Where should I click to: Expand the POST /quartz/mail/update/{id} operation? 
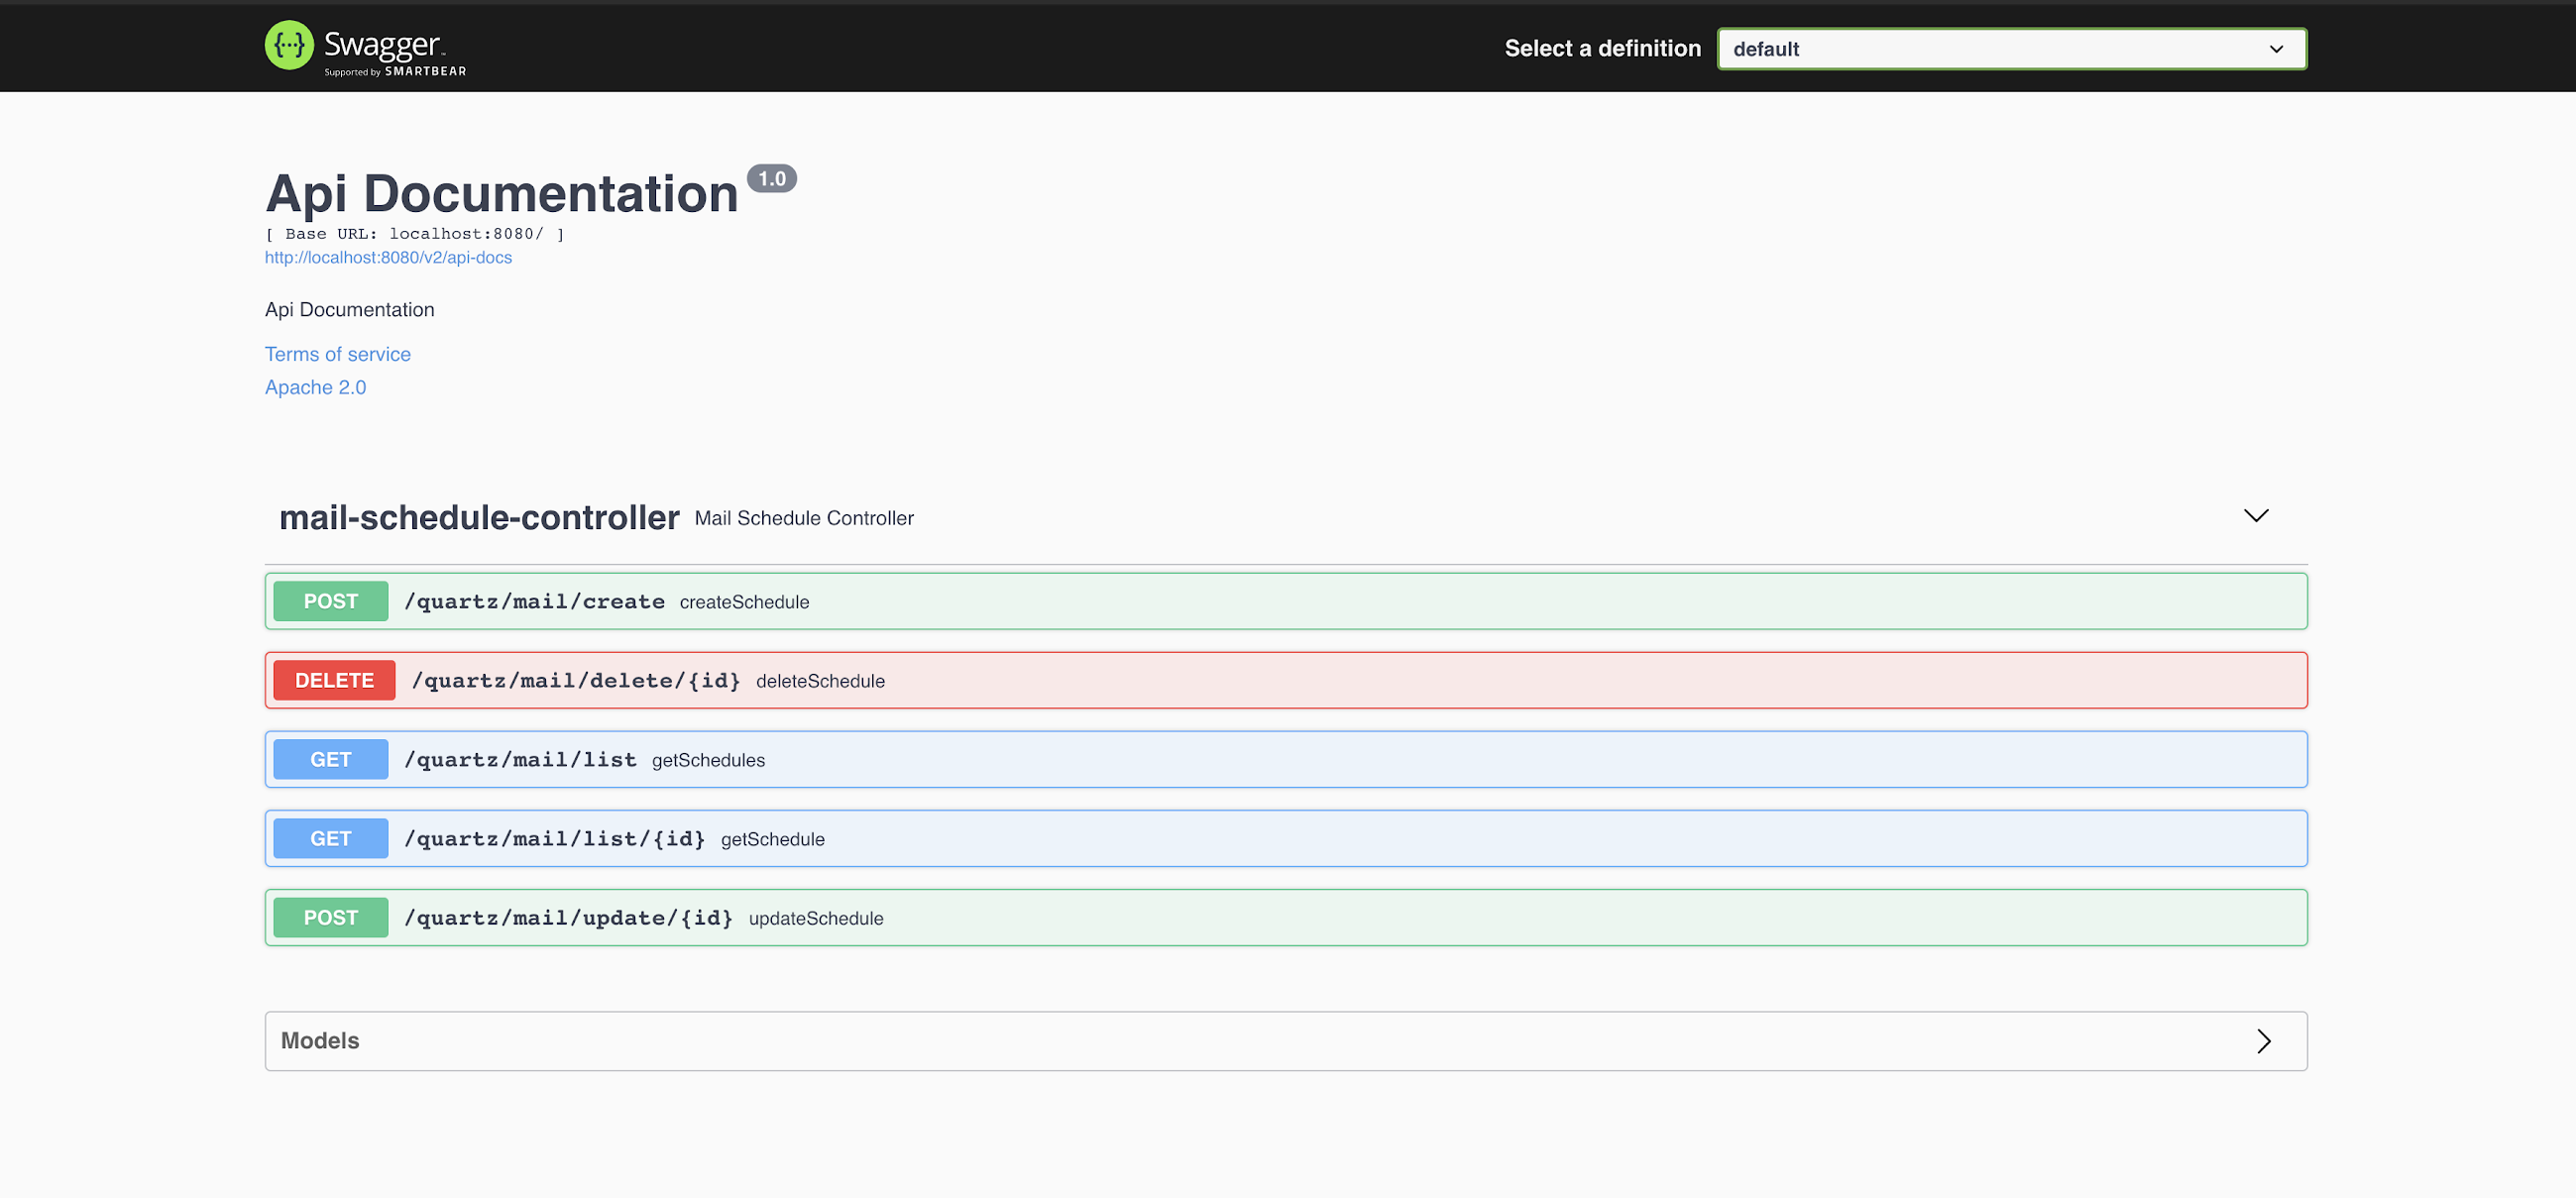click(1200, 916)
